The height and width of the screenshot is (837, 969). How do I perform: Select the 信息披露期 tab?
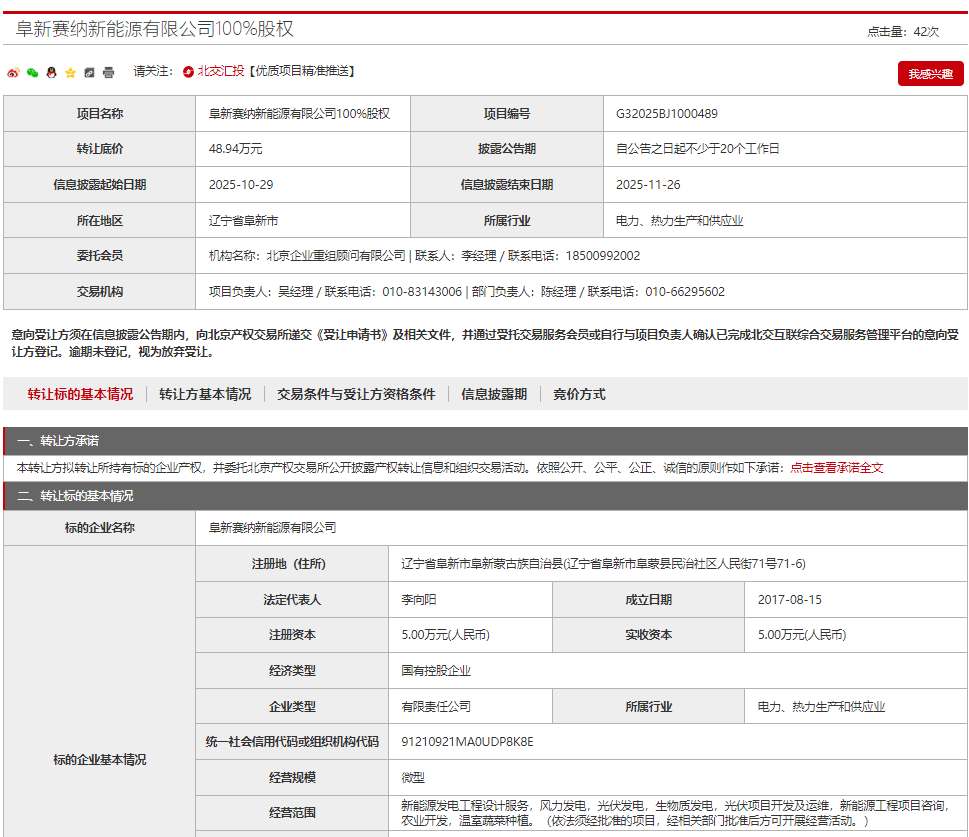point(491,394)
